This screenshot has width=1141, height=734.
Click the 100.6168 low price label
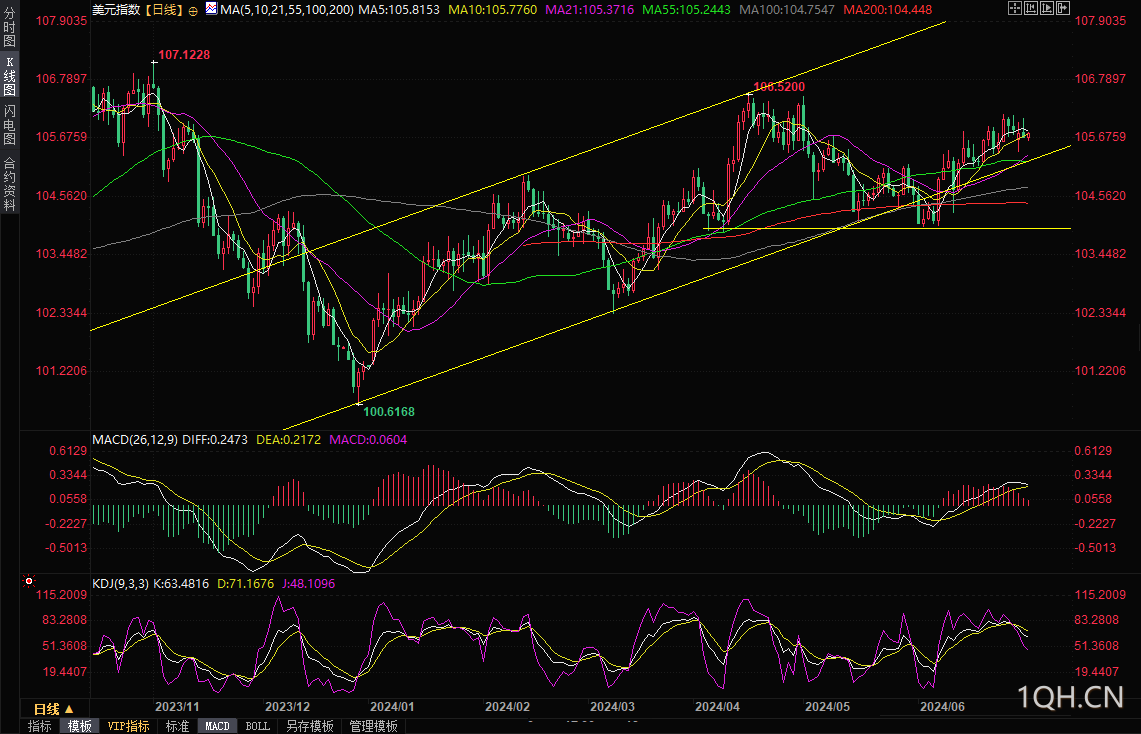click(x=389, y=412)
